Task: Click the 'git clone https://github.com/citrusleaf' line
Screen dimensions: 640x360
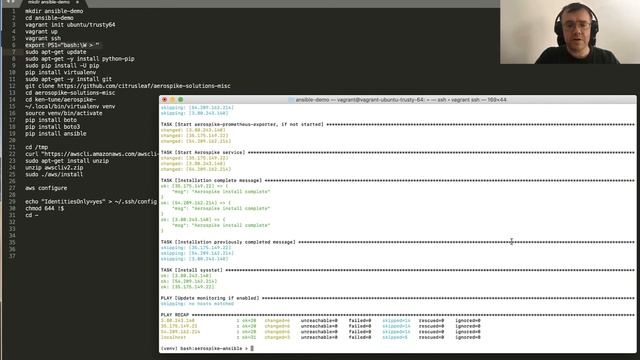Action: click(x=128, y=86)
